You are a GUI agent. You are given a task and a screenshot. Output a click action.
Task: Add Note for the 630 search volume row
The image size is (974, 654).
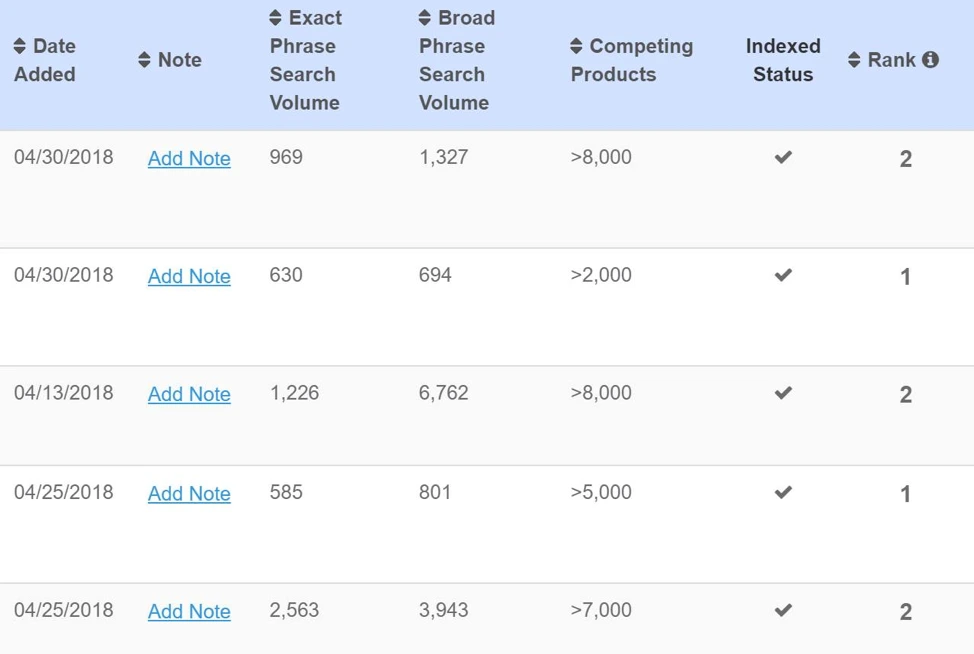click(189, 276)
